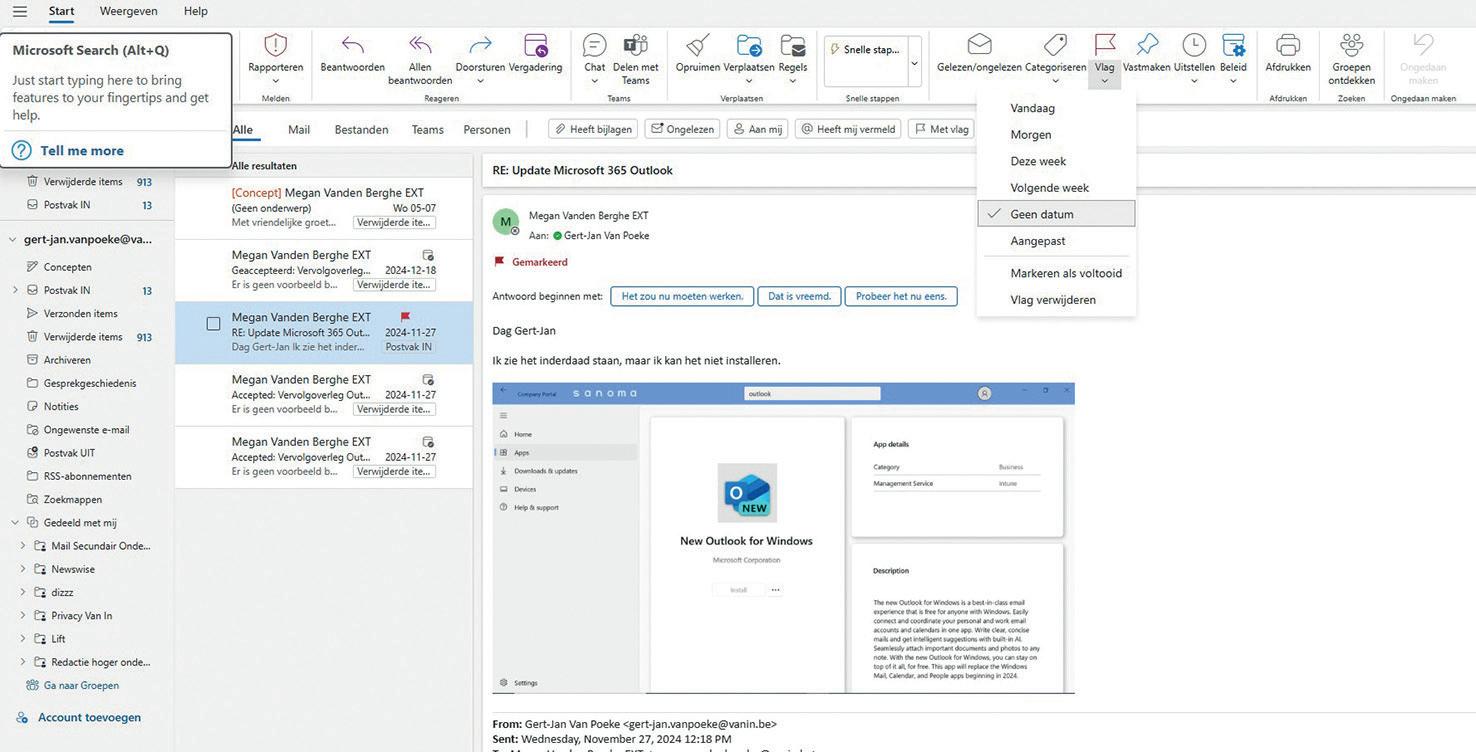Select the checked Geen datum option

1056,214
